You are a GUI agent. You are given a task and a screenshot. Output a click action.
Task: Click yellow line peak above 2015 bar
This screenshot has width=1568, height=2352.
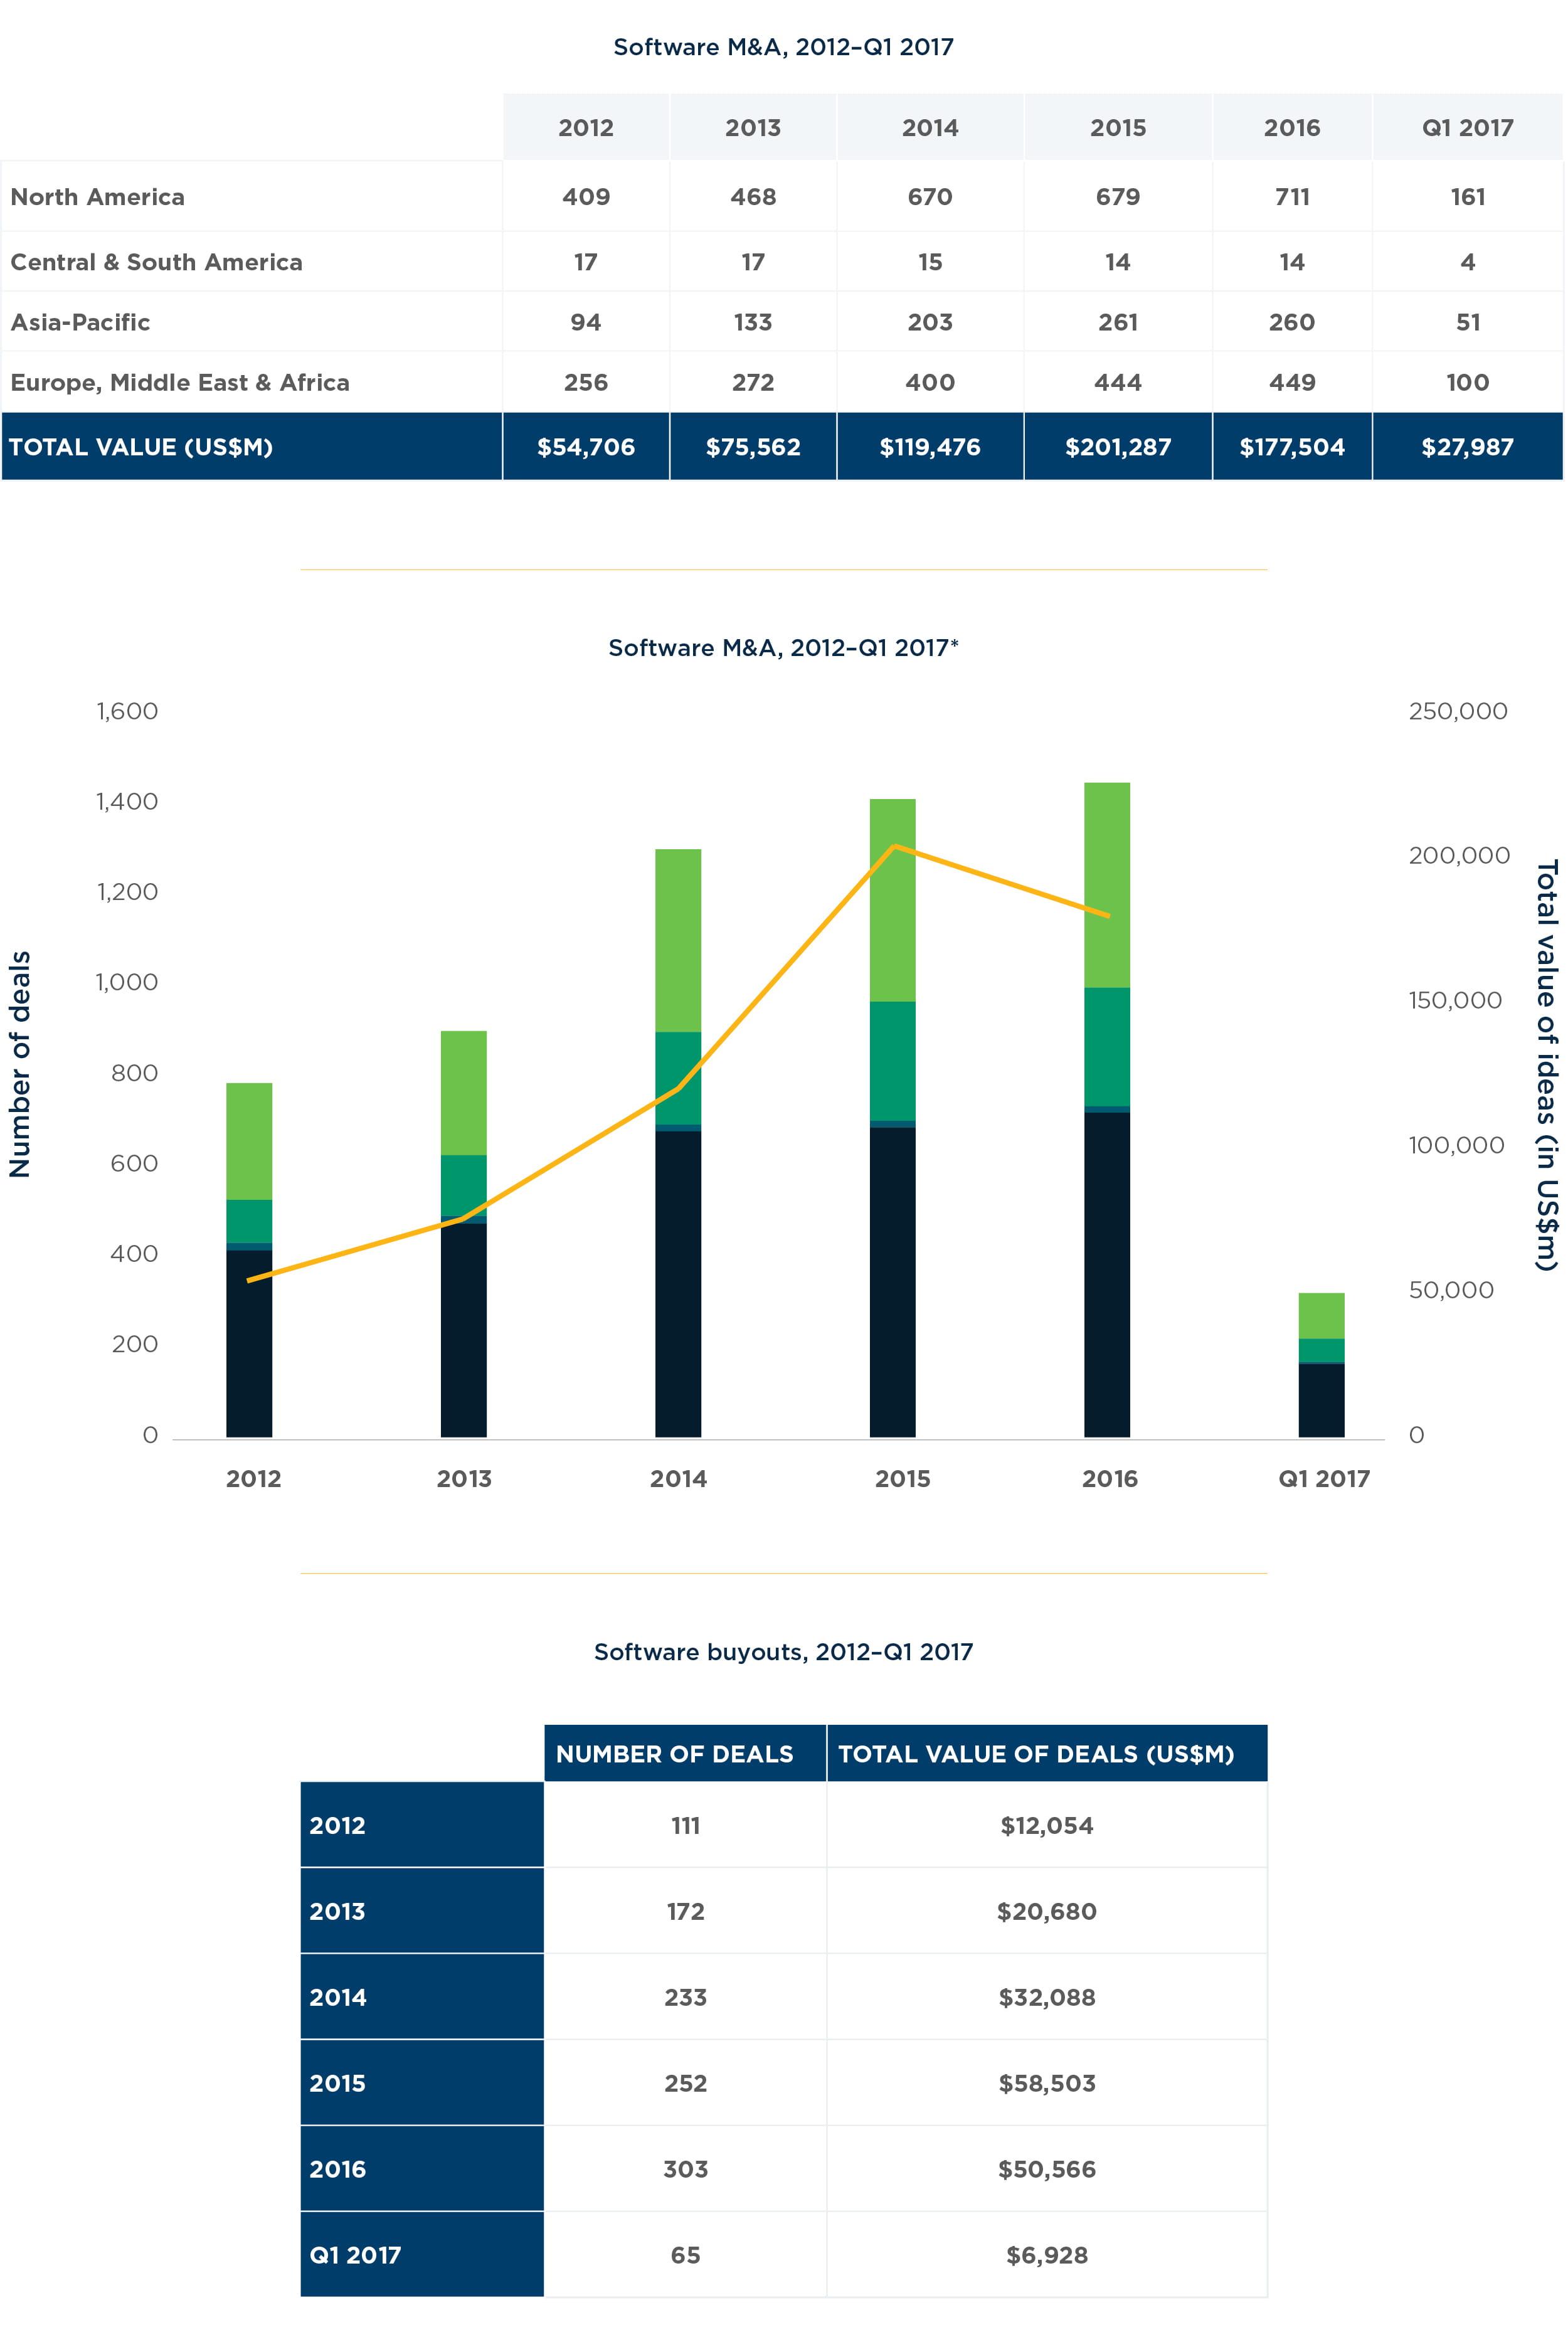coord(894,847)
